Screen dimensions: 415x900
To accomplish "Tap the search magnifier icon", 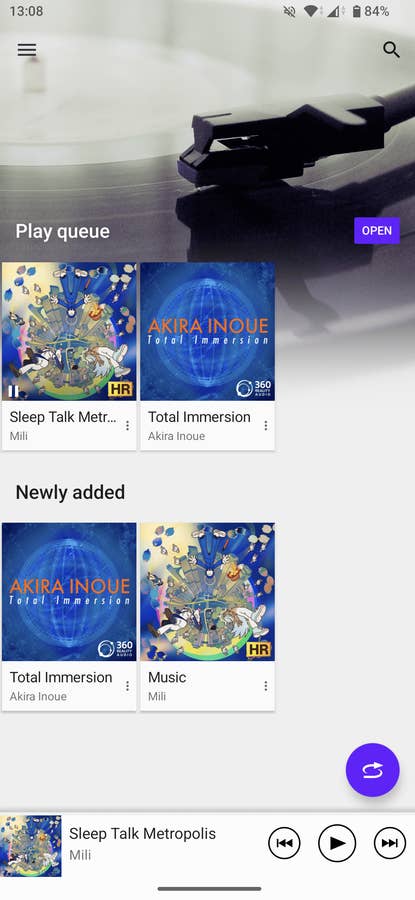I will [391, 50].
